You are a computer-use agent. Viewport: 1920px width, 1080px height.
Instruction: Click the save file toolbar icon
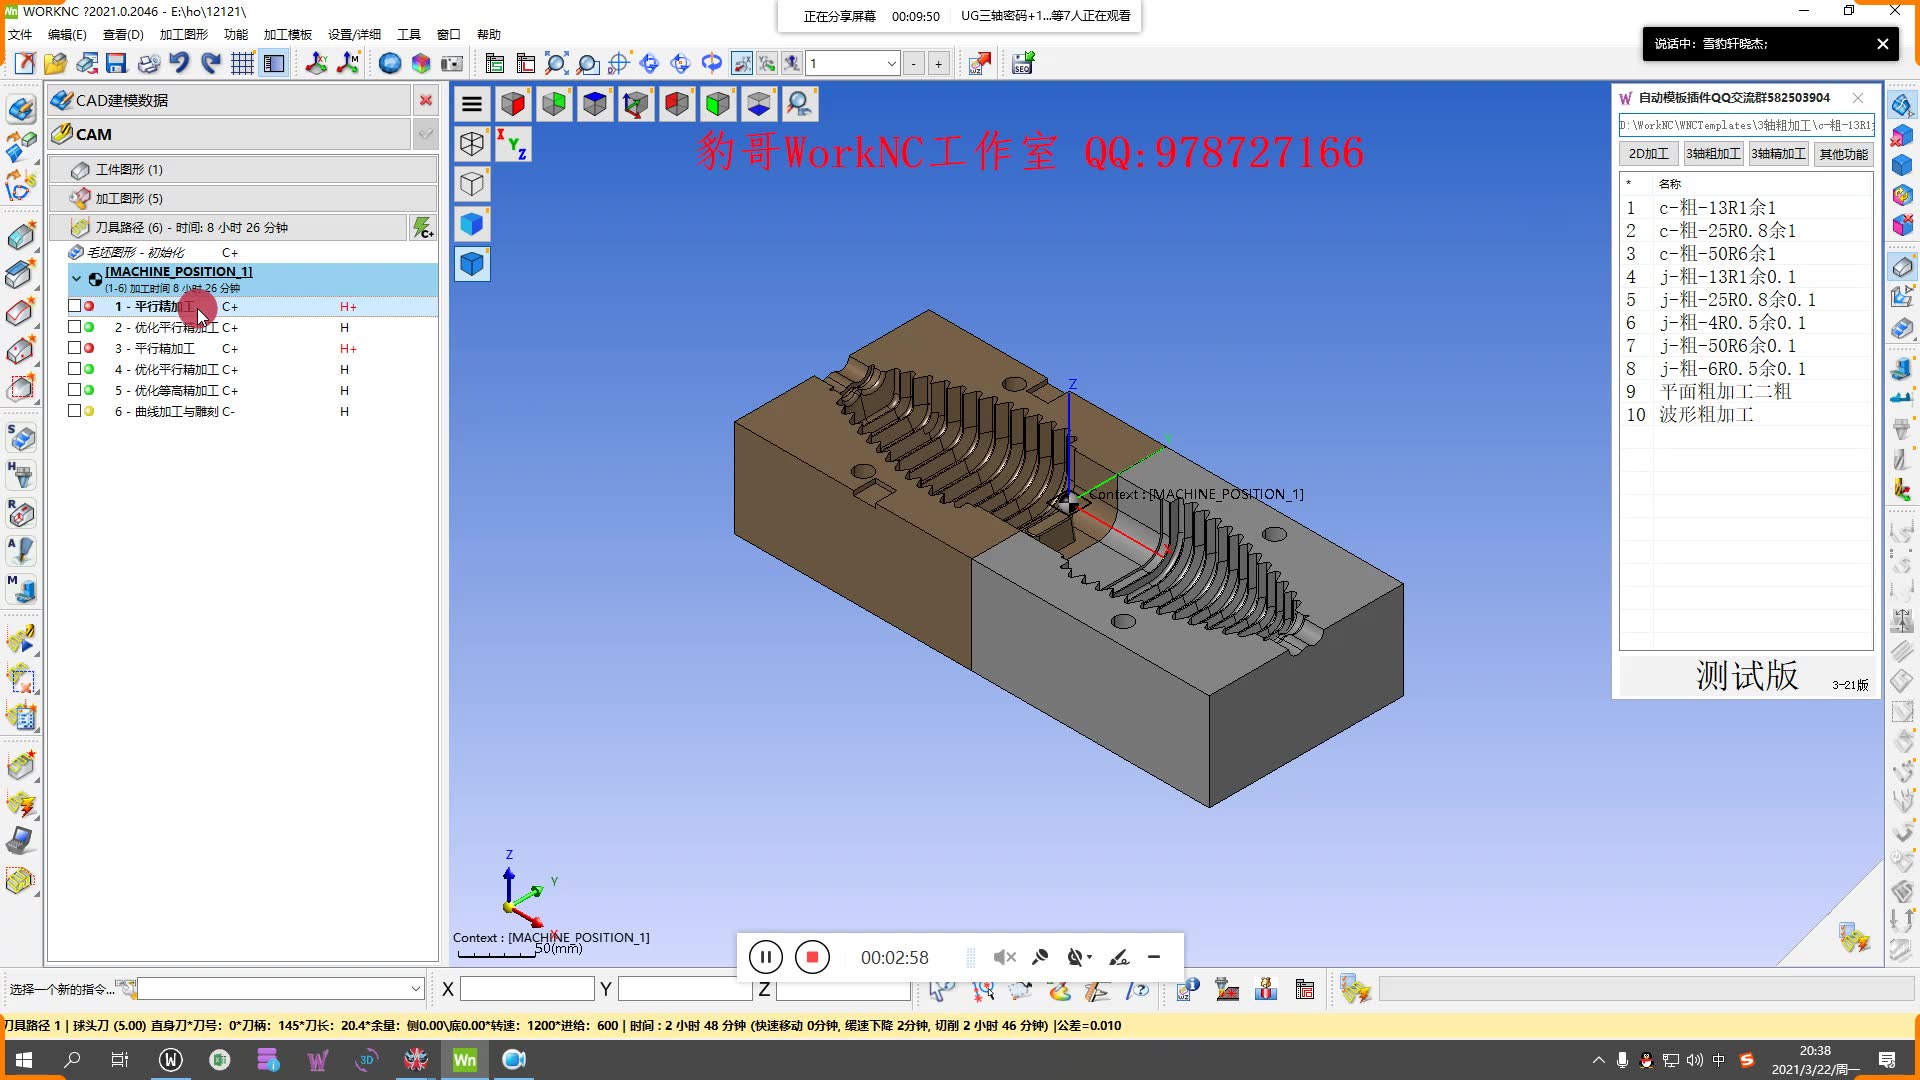pyautogui.click(x=117, y=64)
